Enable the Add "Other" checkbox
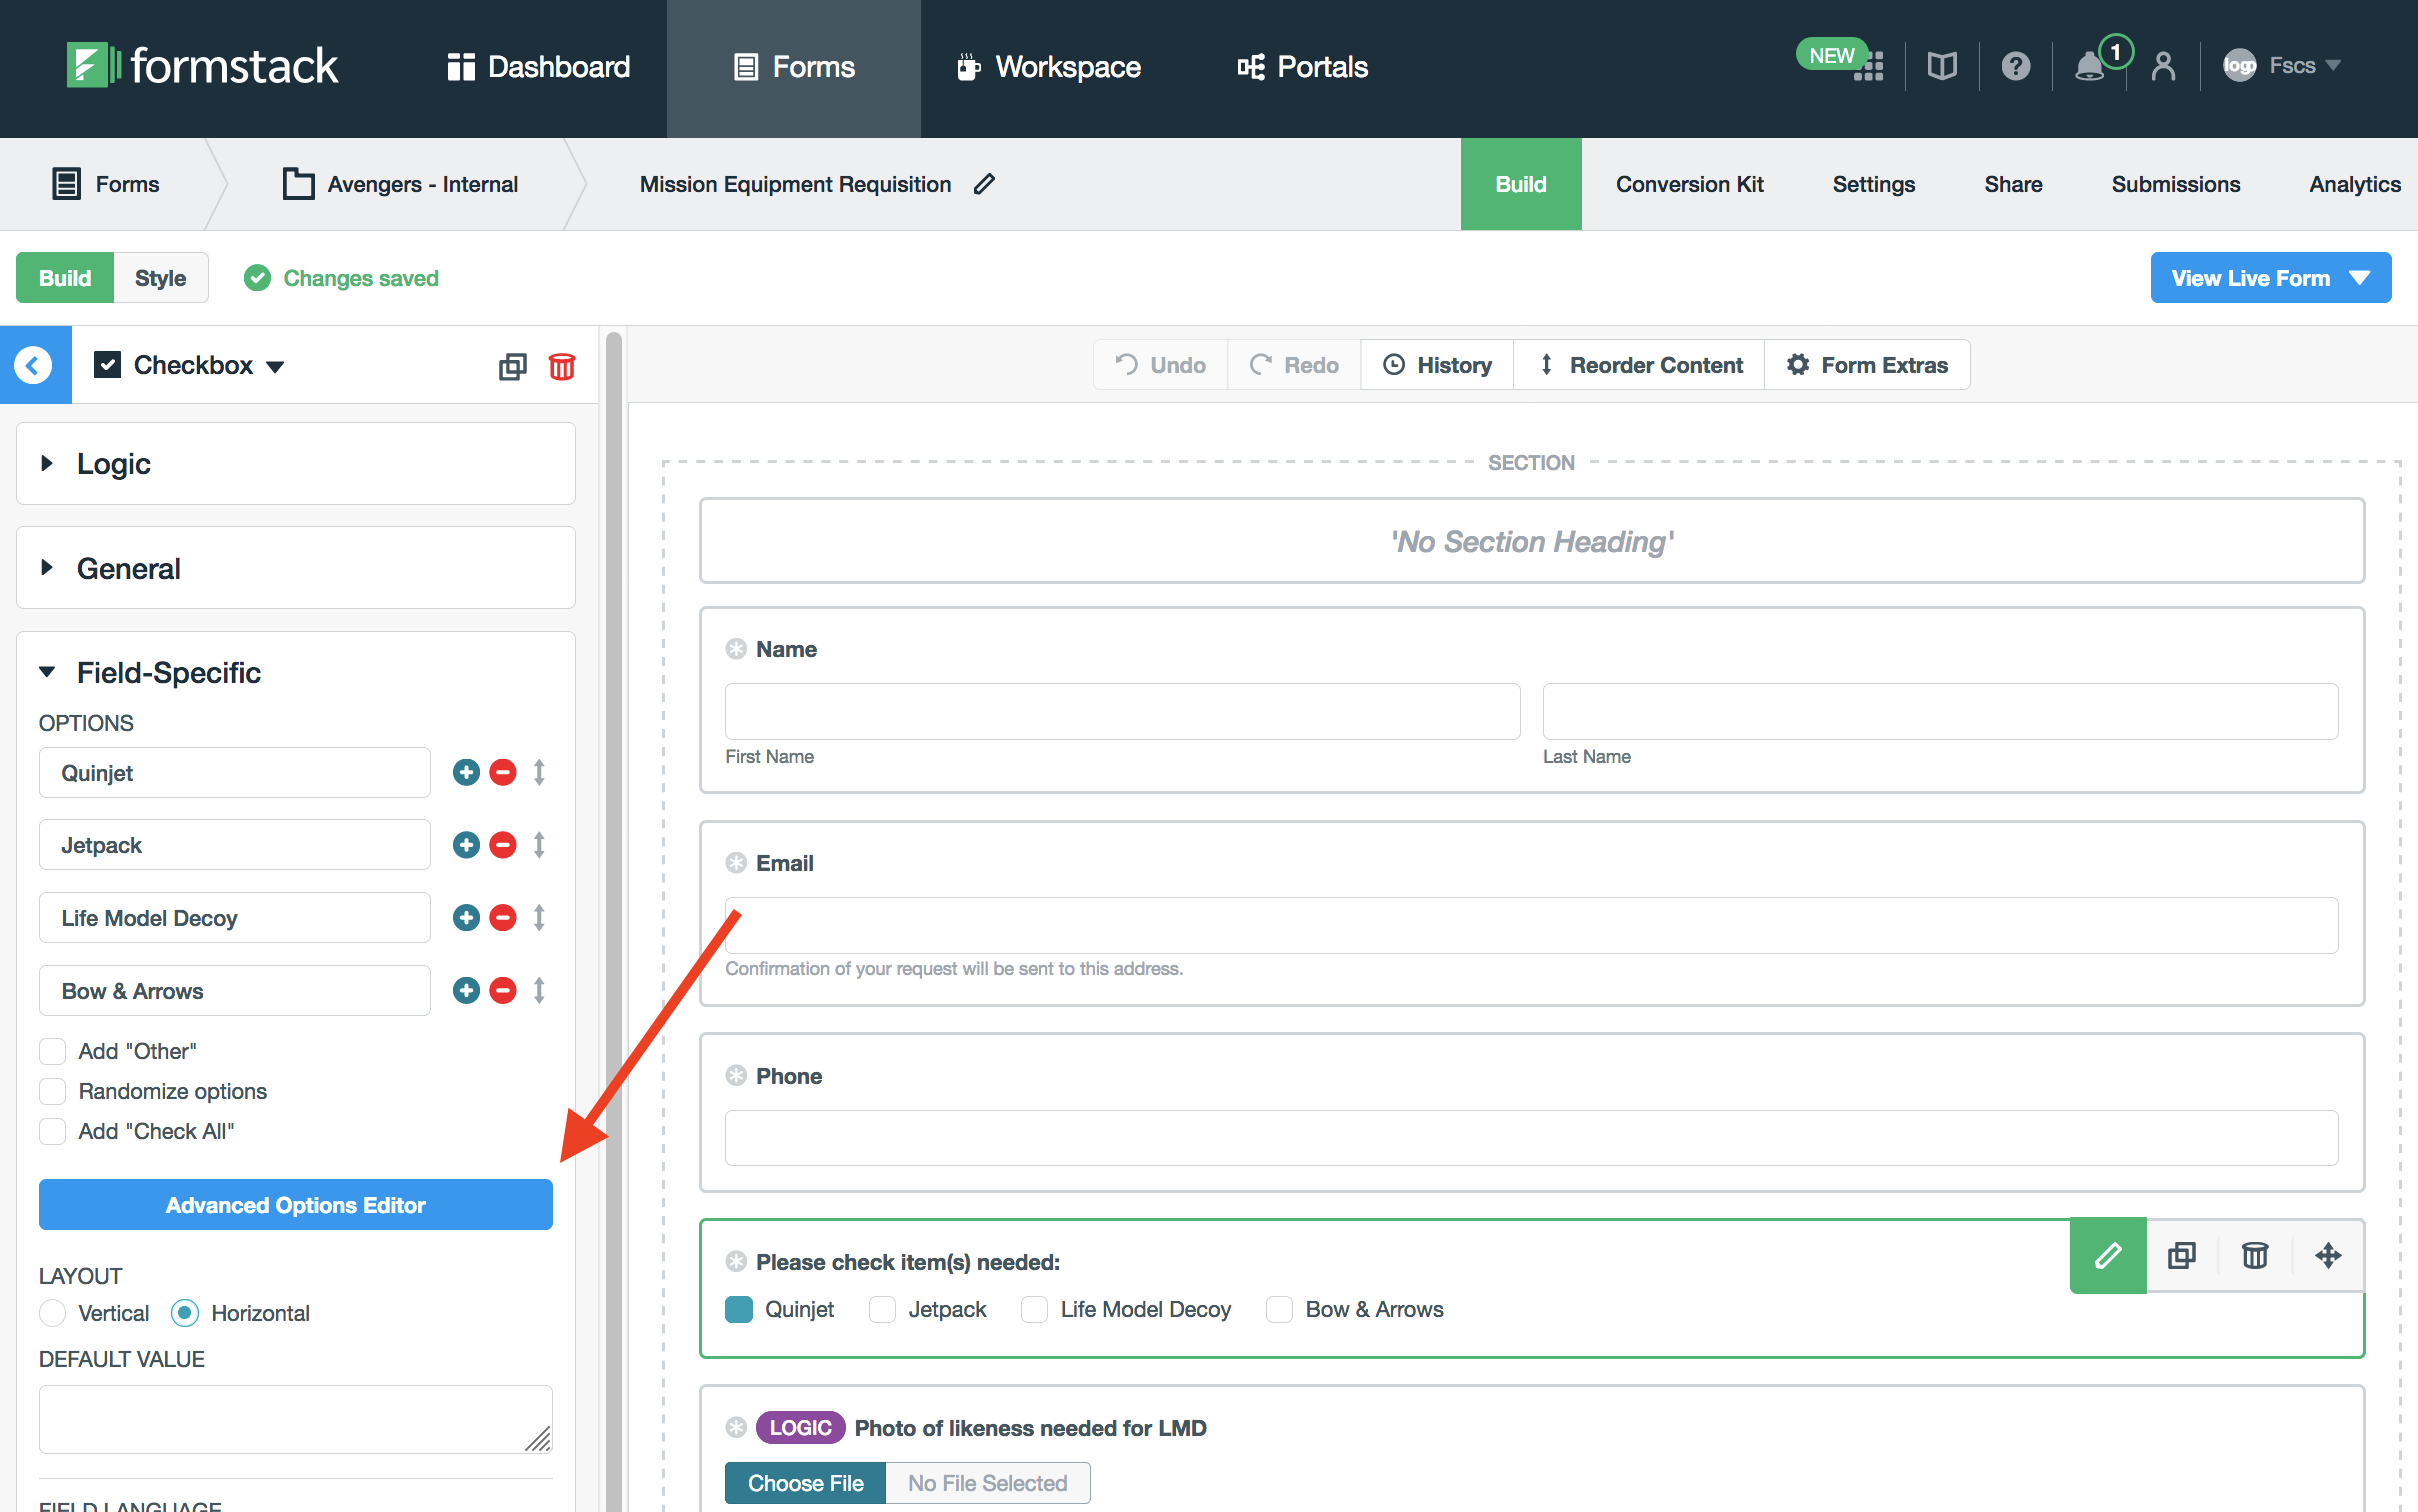This screenshot has width=2418, height=1512. pos(53,1051)
